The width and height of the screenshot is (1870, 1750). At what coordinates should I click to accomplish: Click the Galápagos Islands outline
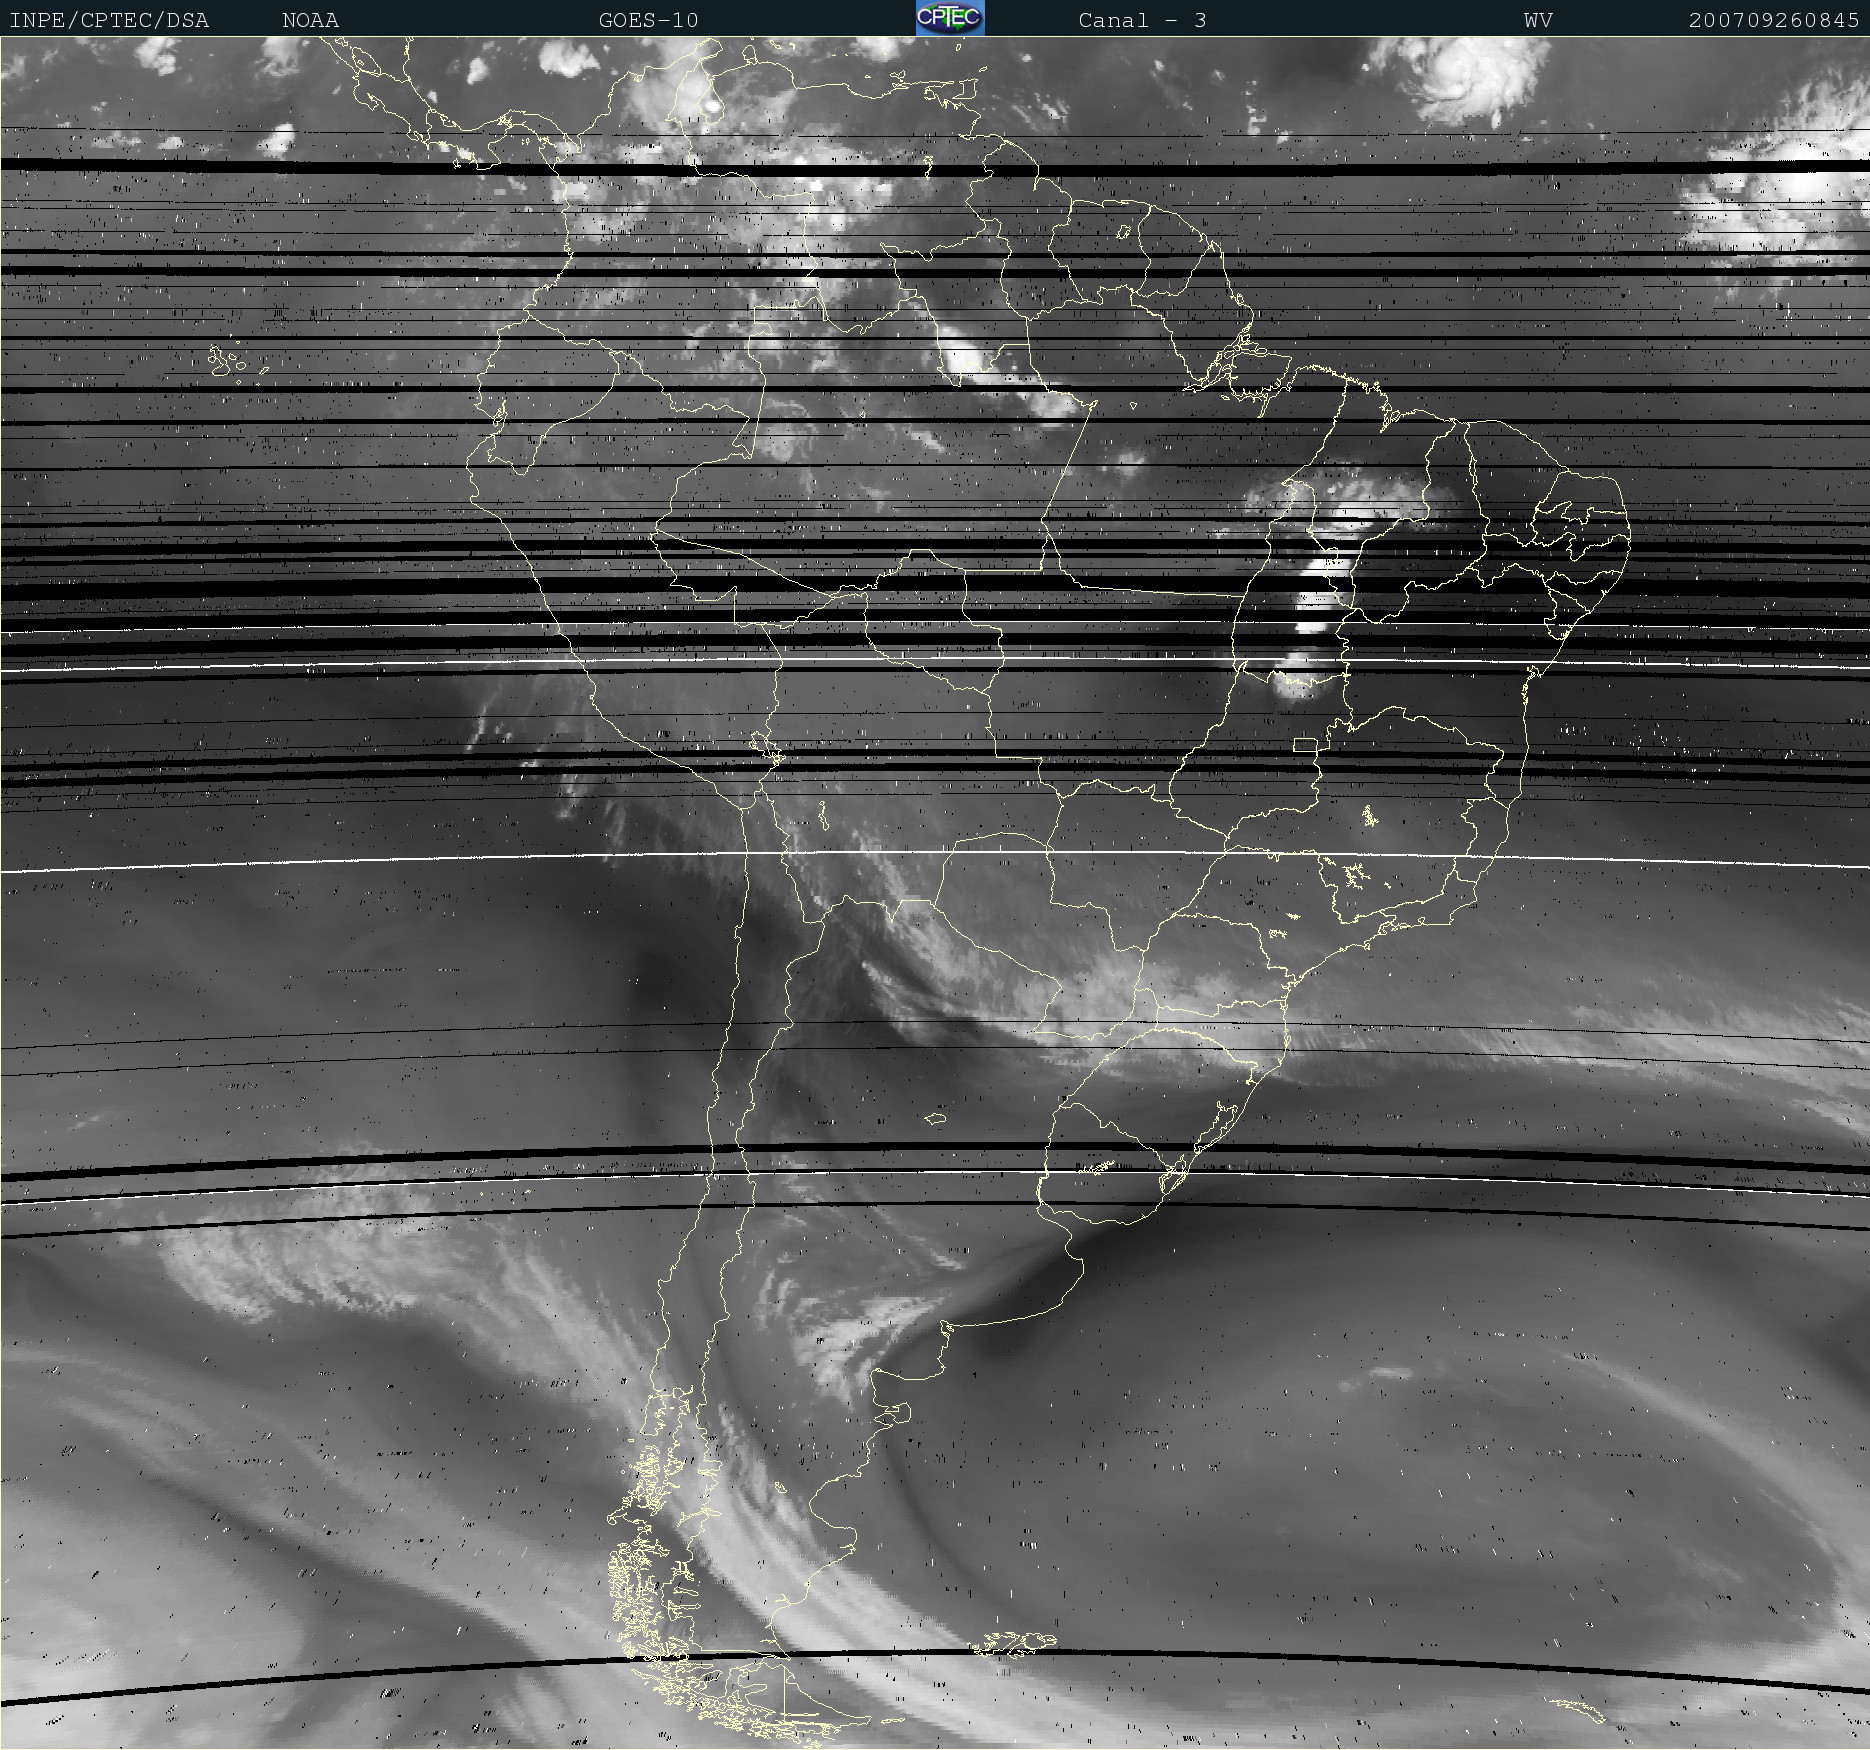(226, 362)
